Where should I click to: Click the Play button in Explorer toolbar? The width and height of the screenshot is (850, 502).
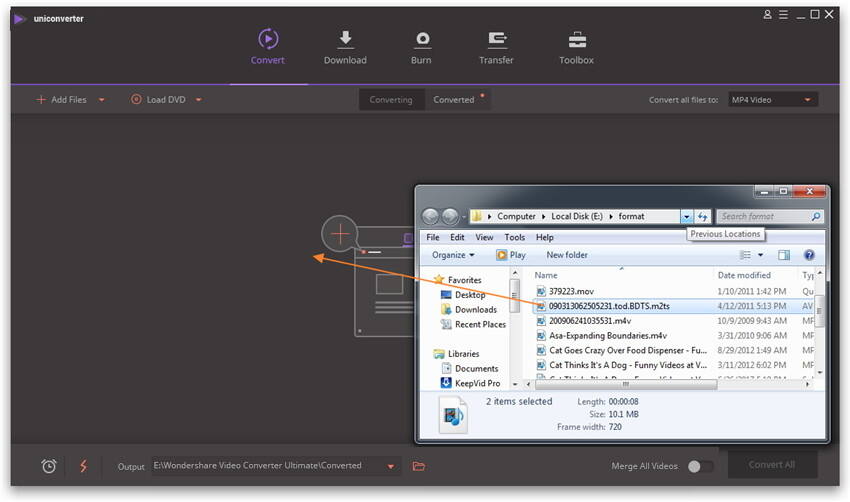click(x=511, y=255)
